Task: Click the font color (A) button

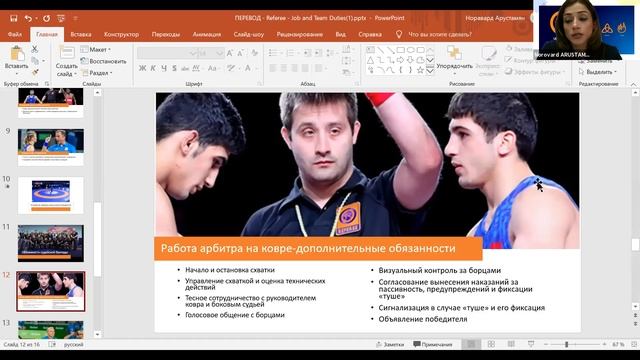Action: pyautogui.click(x=248, y=68)
